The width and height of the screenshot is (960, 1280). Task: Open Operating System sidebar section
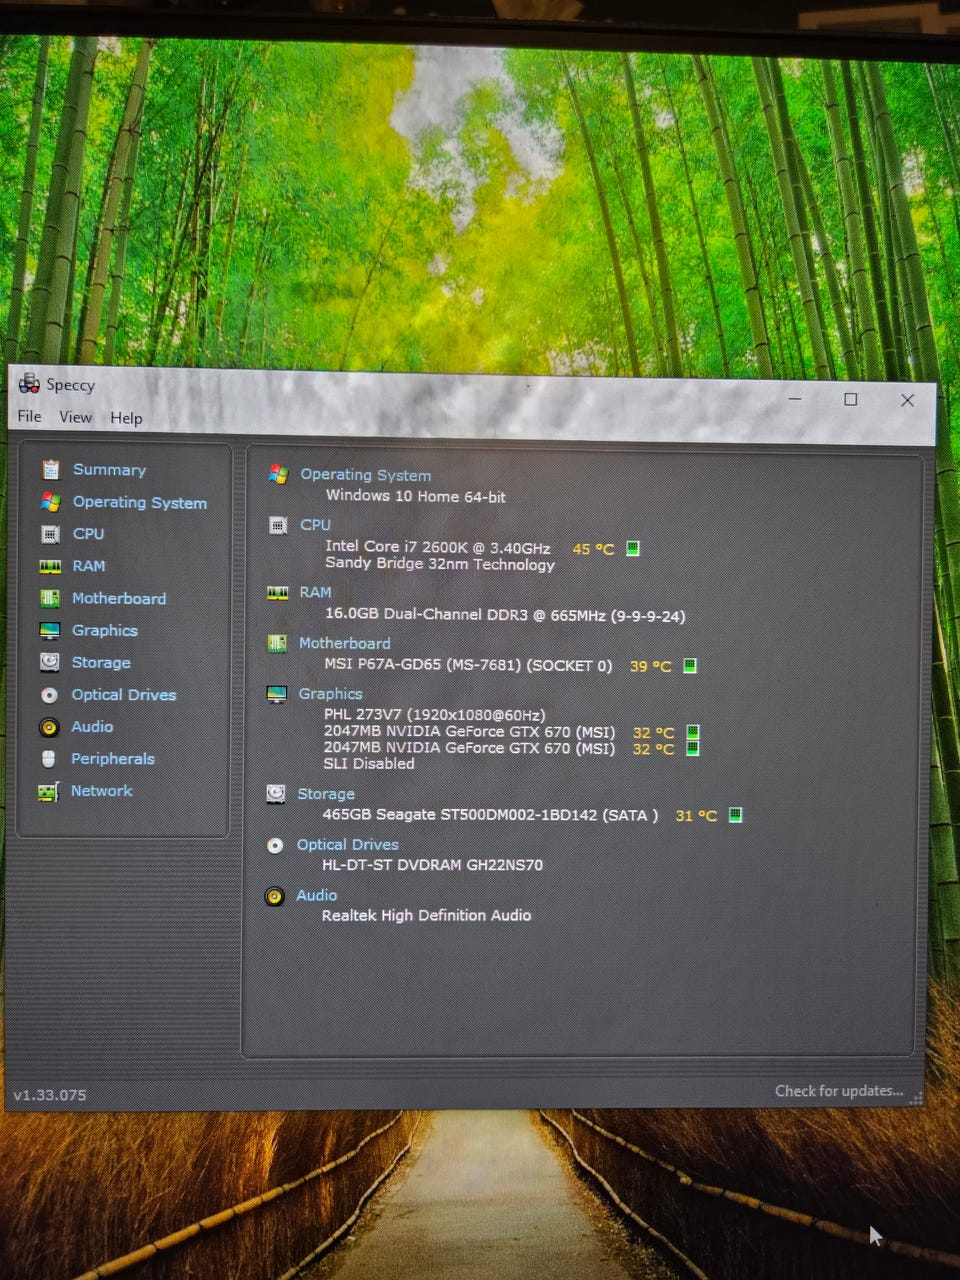click(x=140, y=502)
